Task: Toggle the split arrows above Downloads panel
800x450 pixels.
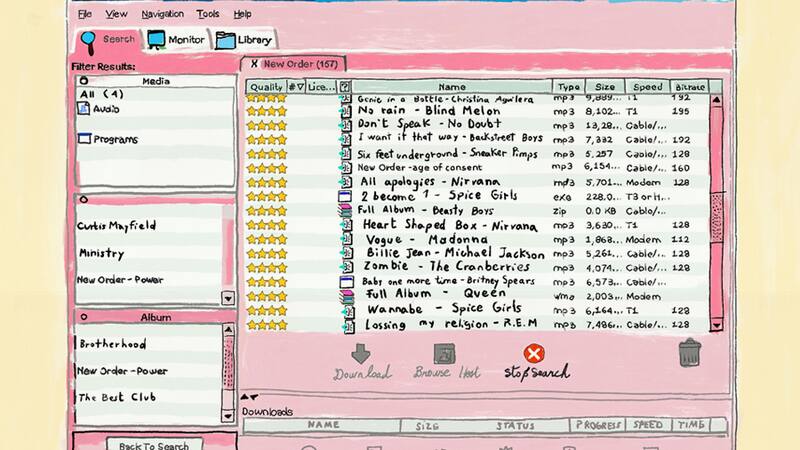Action: [x=250, y=397]
